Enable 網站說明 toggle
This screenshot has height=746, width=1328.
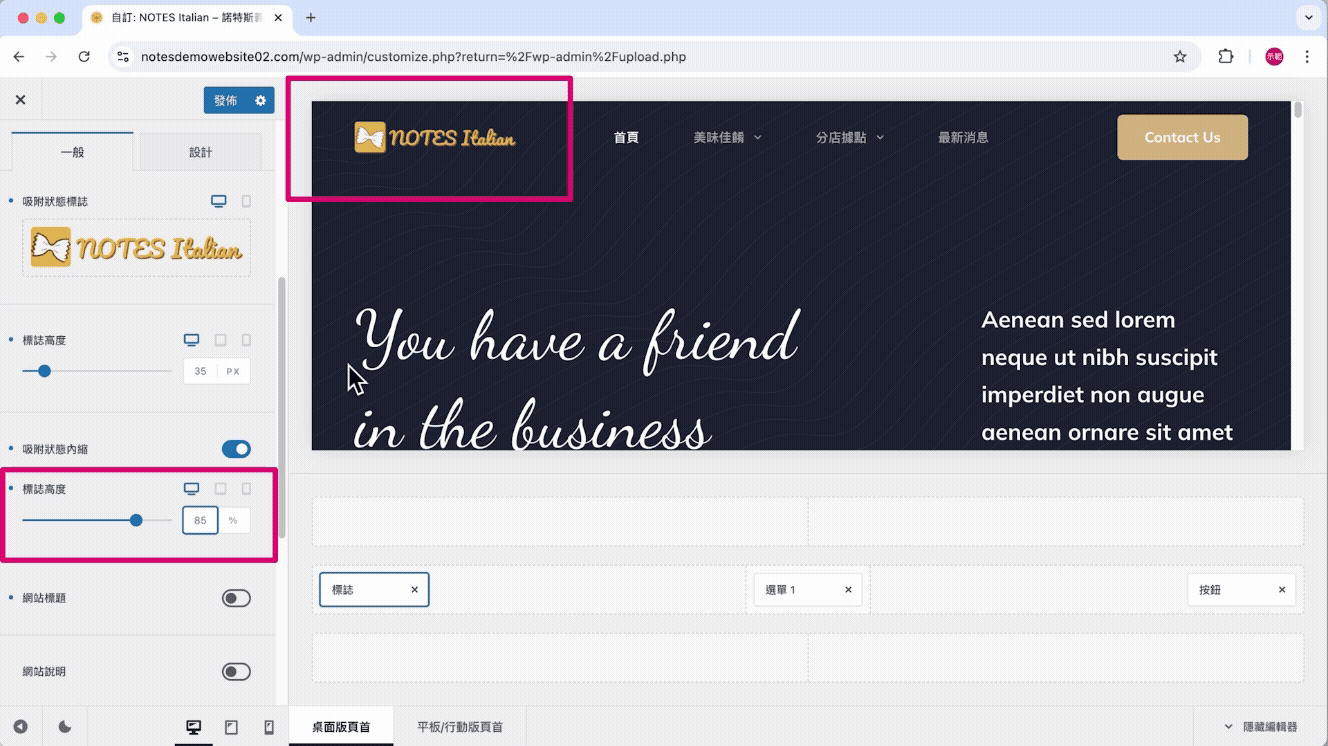pyautogui.click(x=236, y=672)
